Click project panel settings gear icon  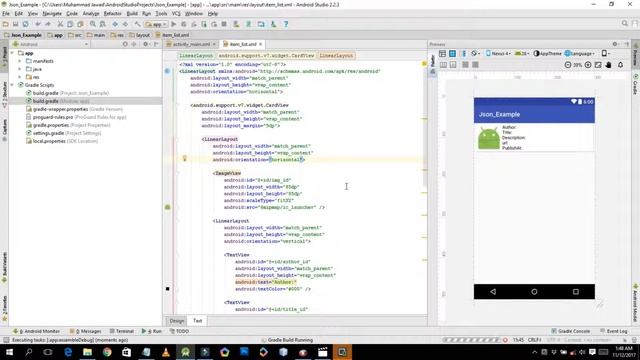[x=146, y=44]
